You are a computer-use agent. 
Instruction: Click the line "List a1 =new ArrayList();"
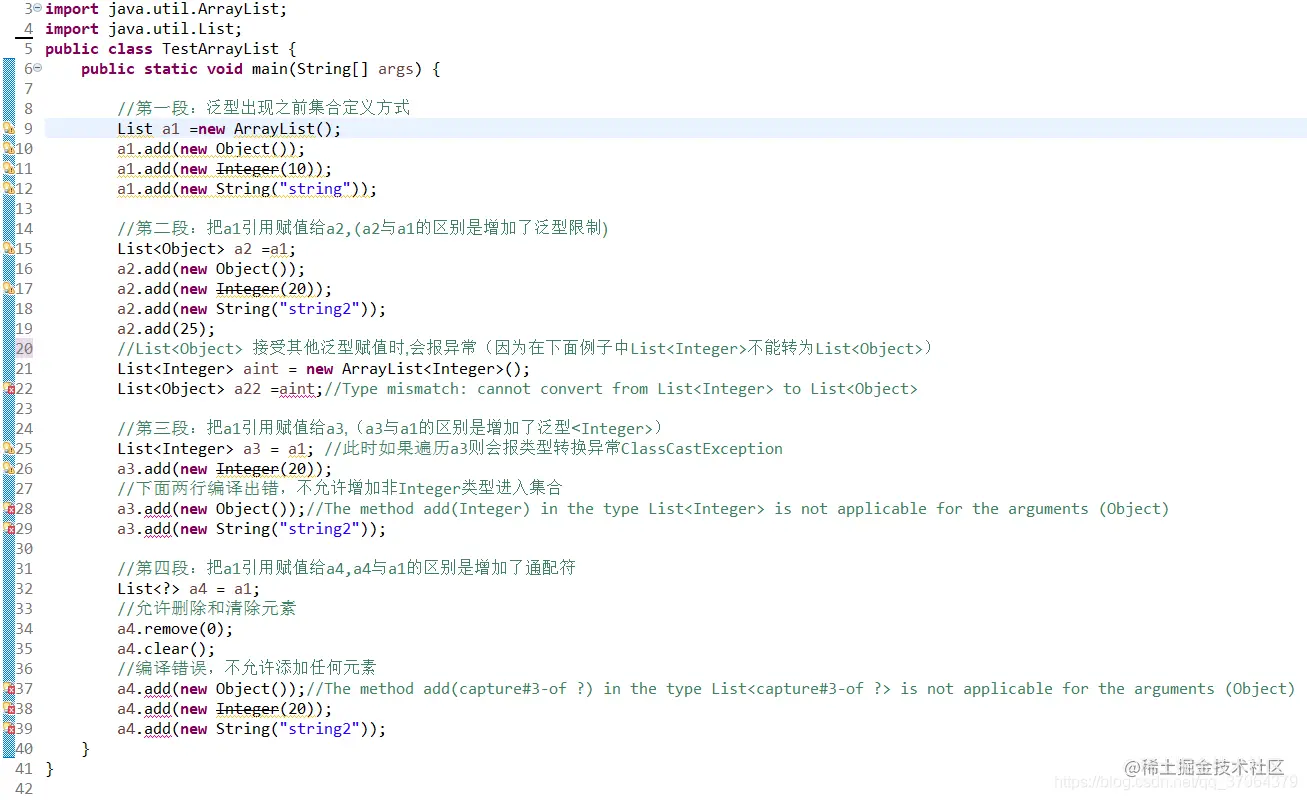pos(229,129)
